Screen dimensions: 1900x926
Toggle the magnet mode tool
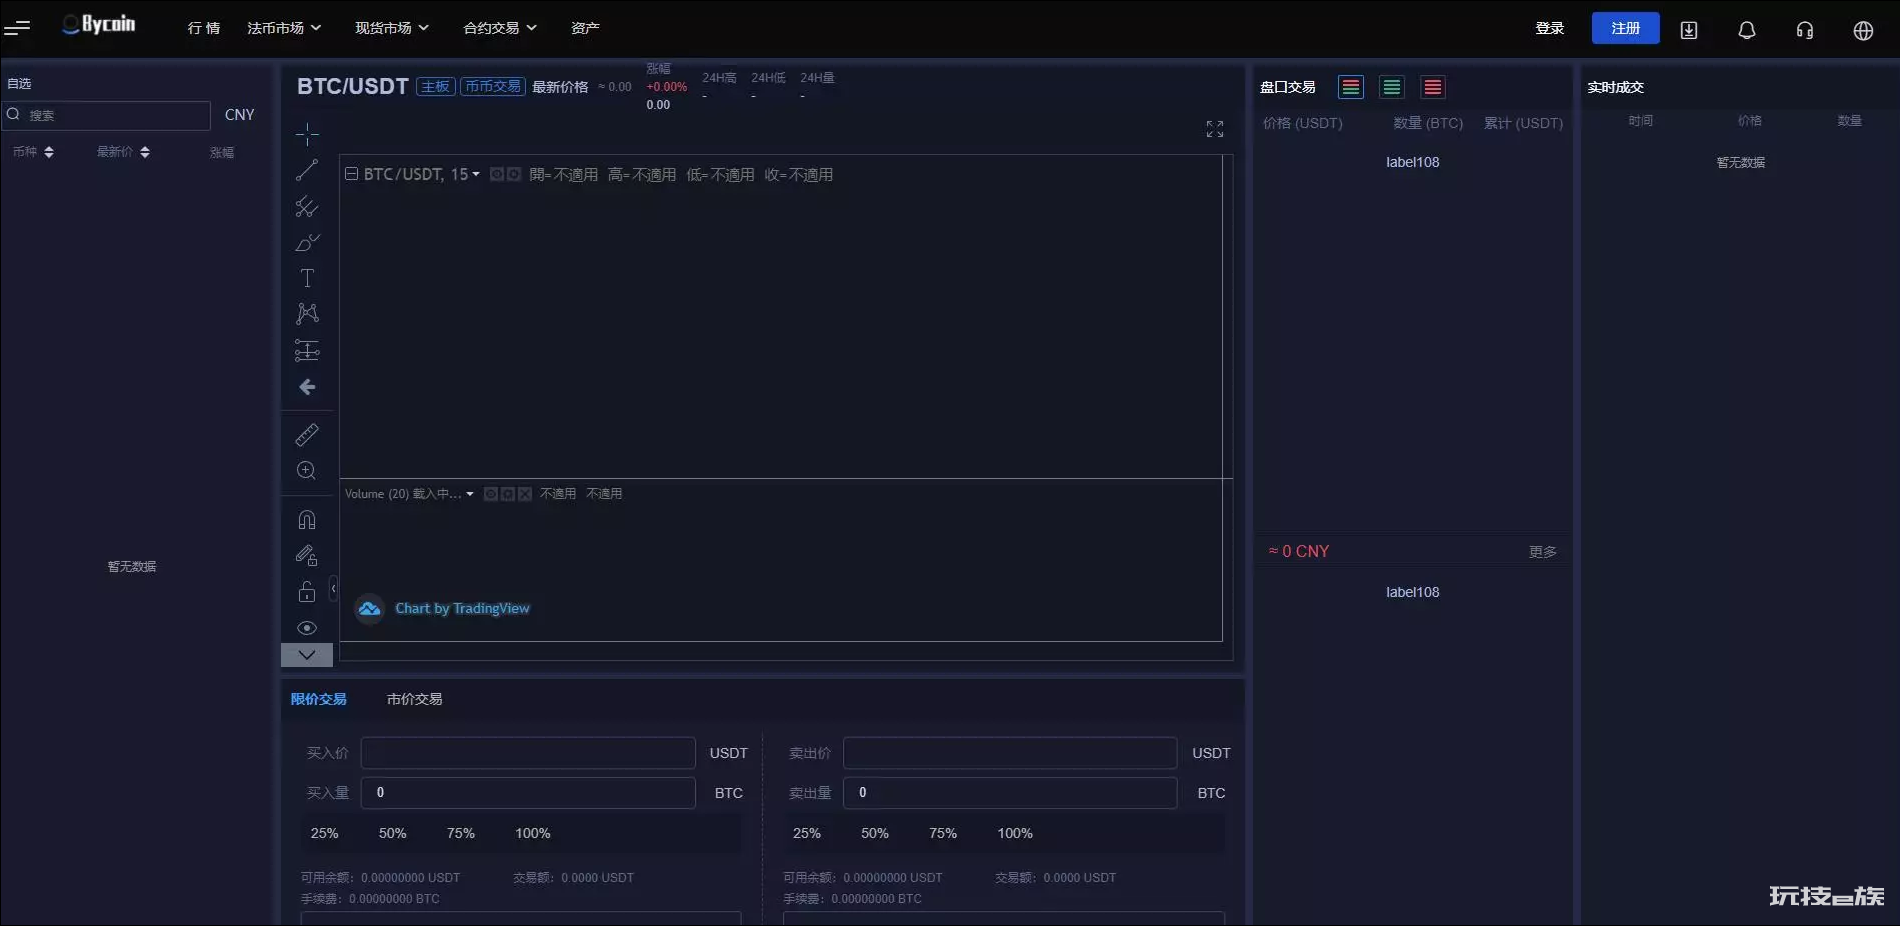(307, 520)
